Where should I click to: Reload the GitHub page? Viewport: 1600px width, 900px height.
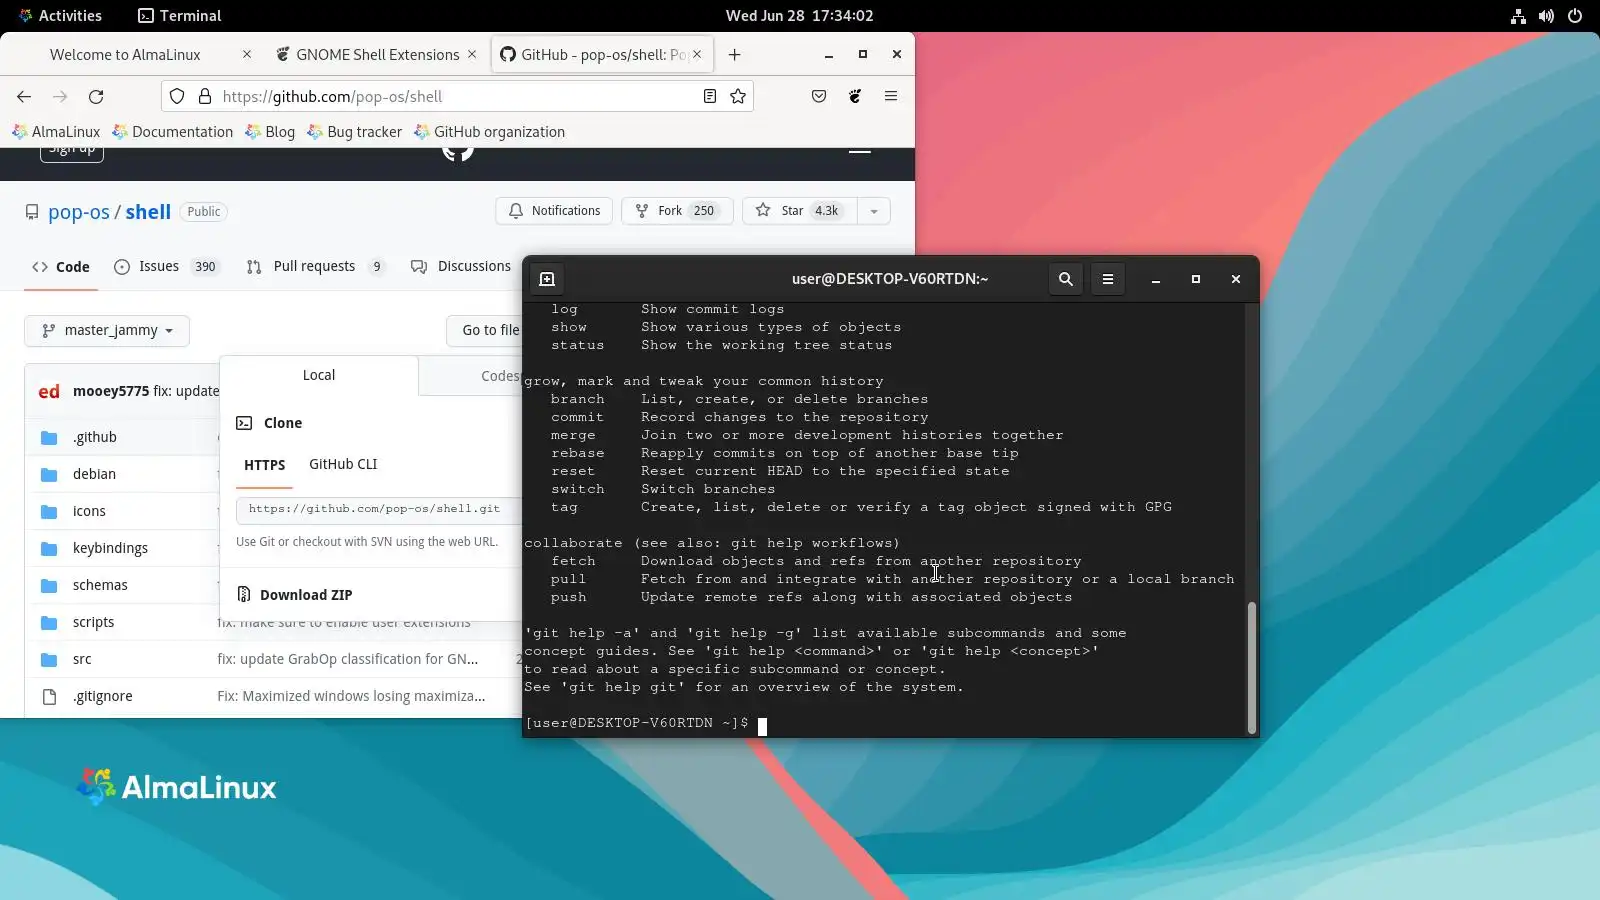[x=96, y=97]
